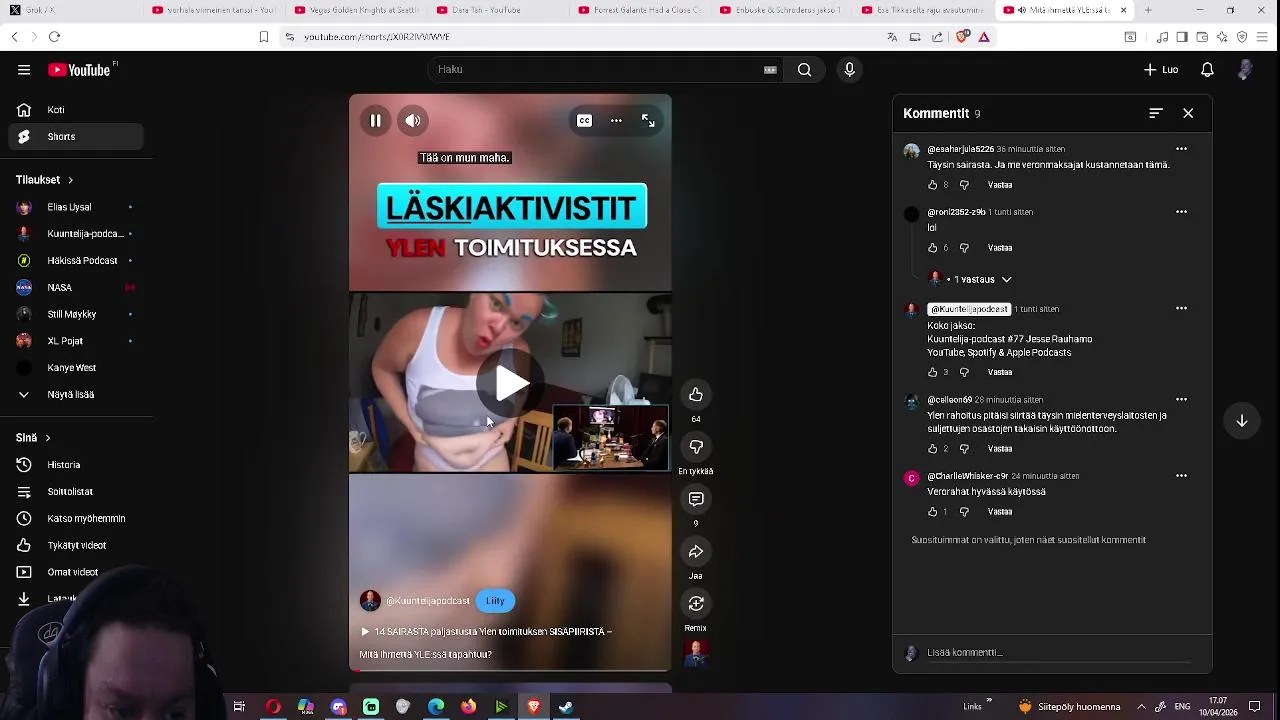This screenshot has width=1280, height=720.
Task: Open the Short's more options menu
Action: tap(616, 121)
